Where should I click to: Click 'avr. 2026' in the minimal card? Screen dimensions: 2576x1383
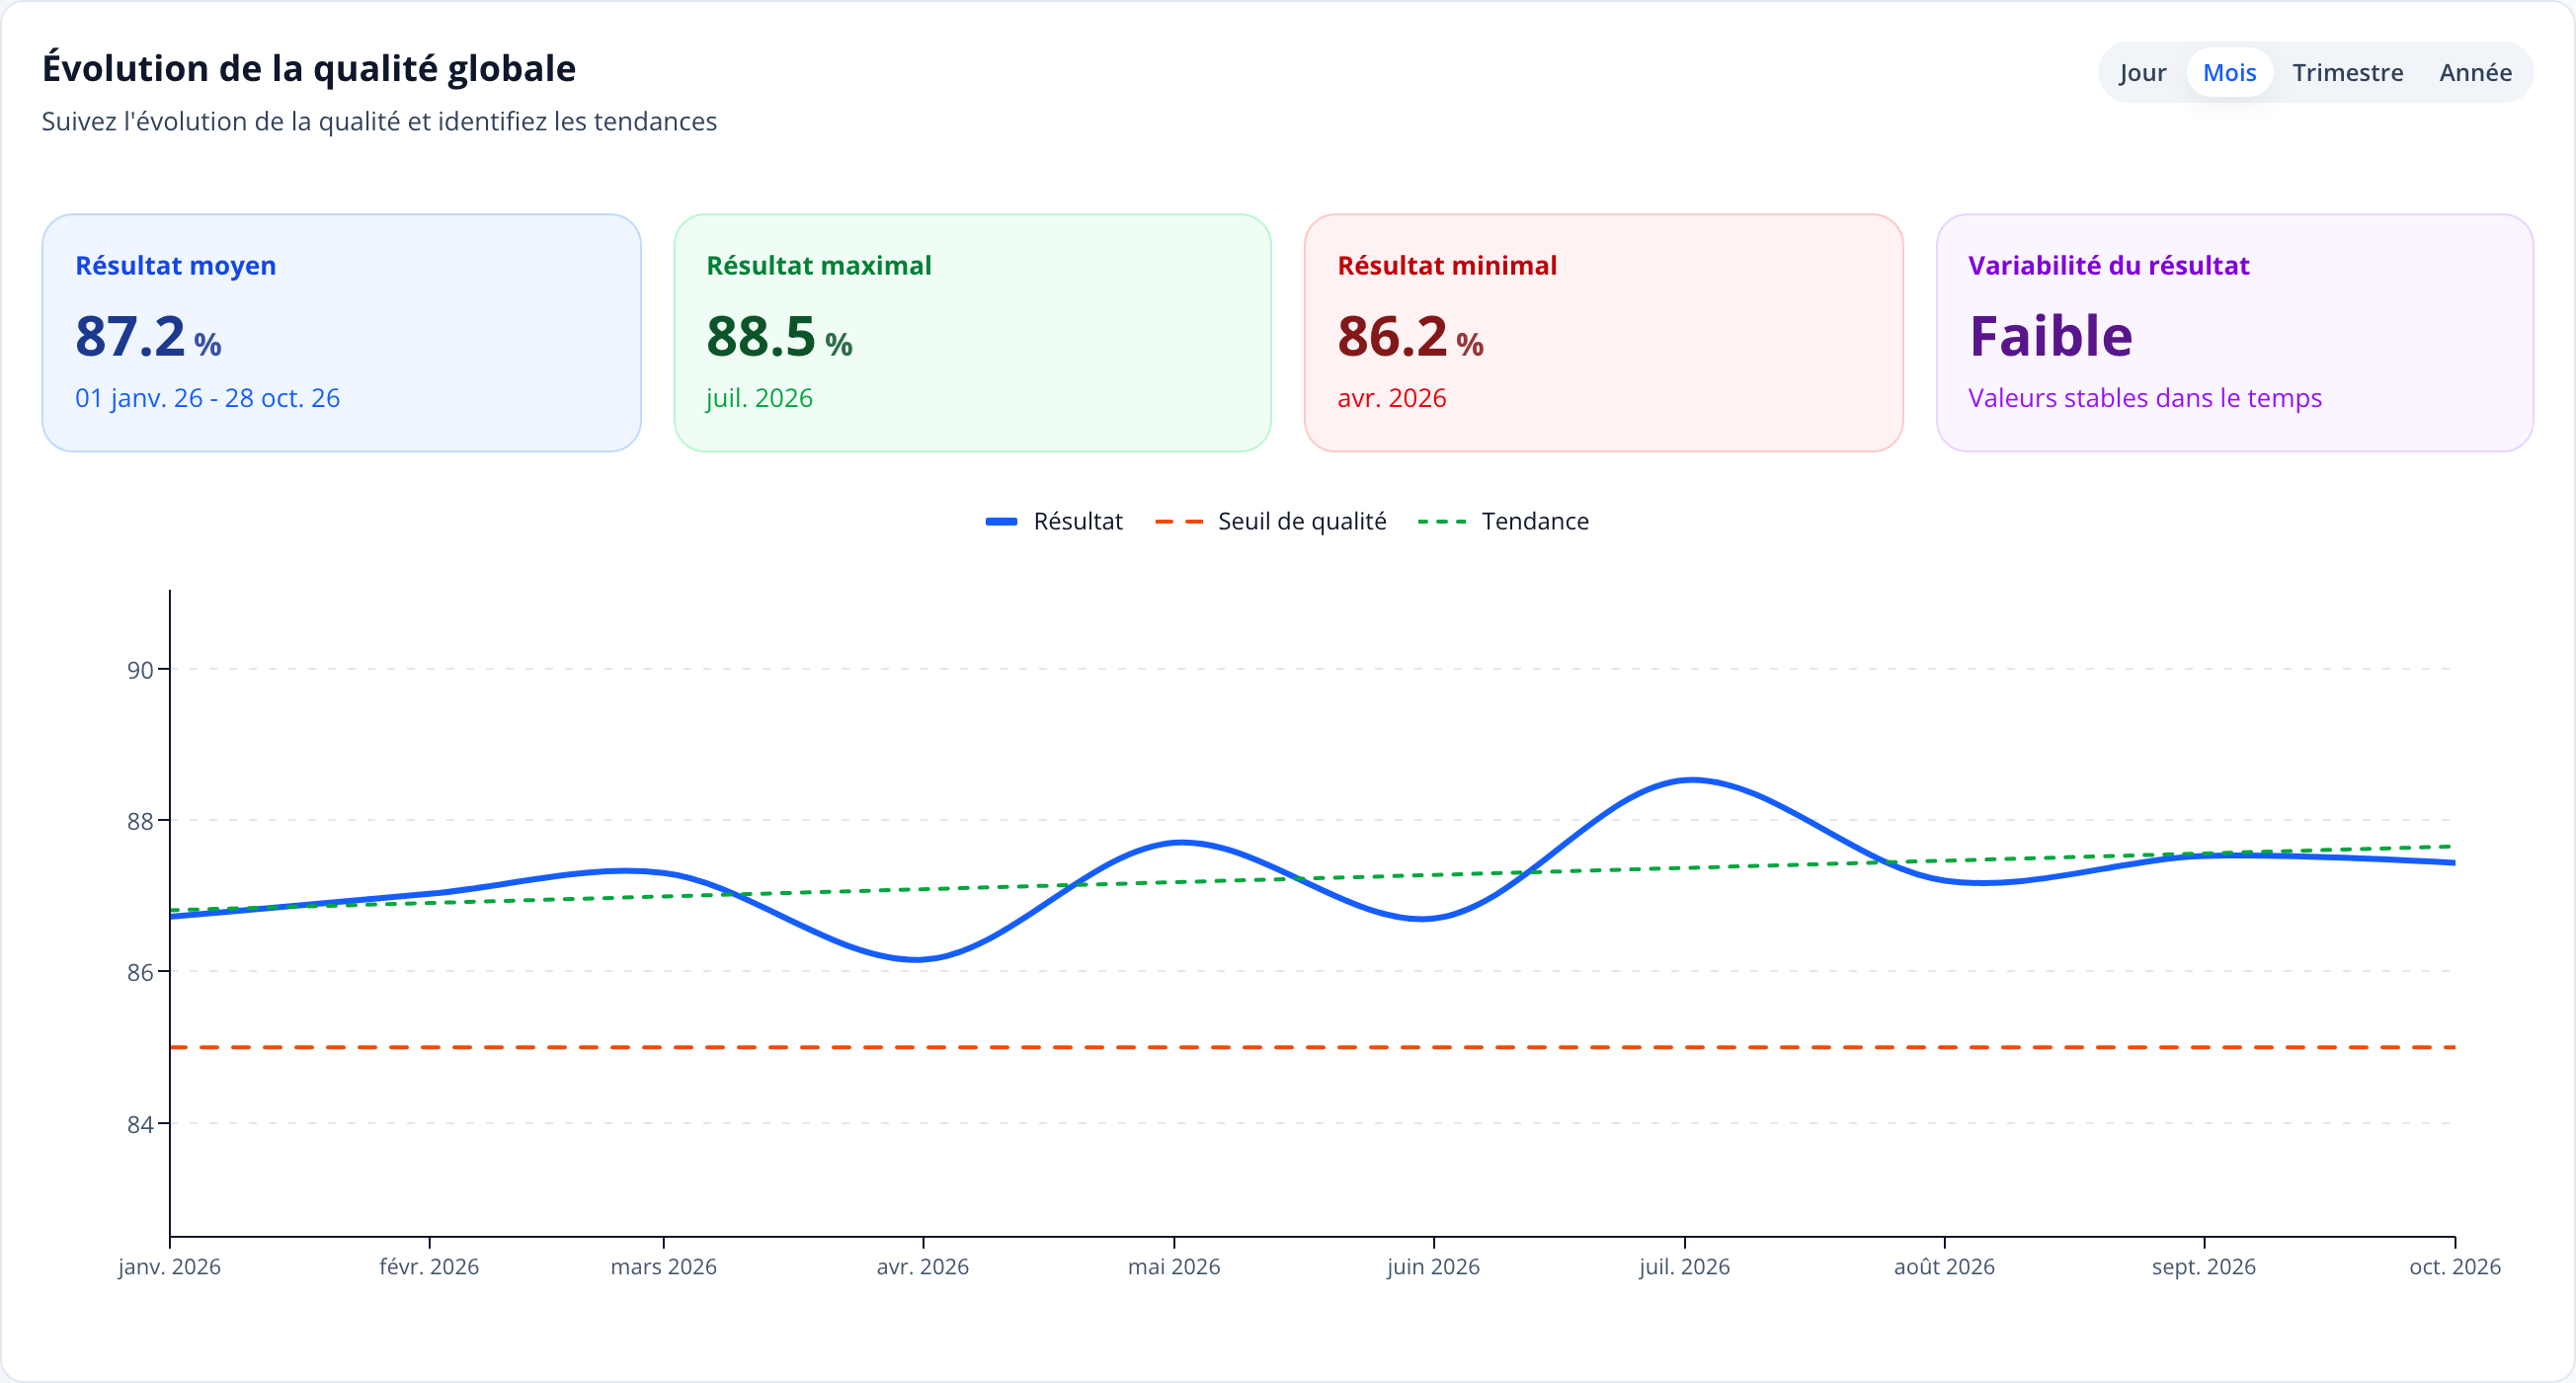click(1391, 398)
